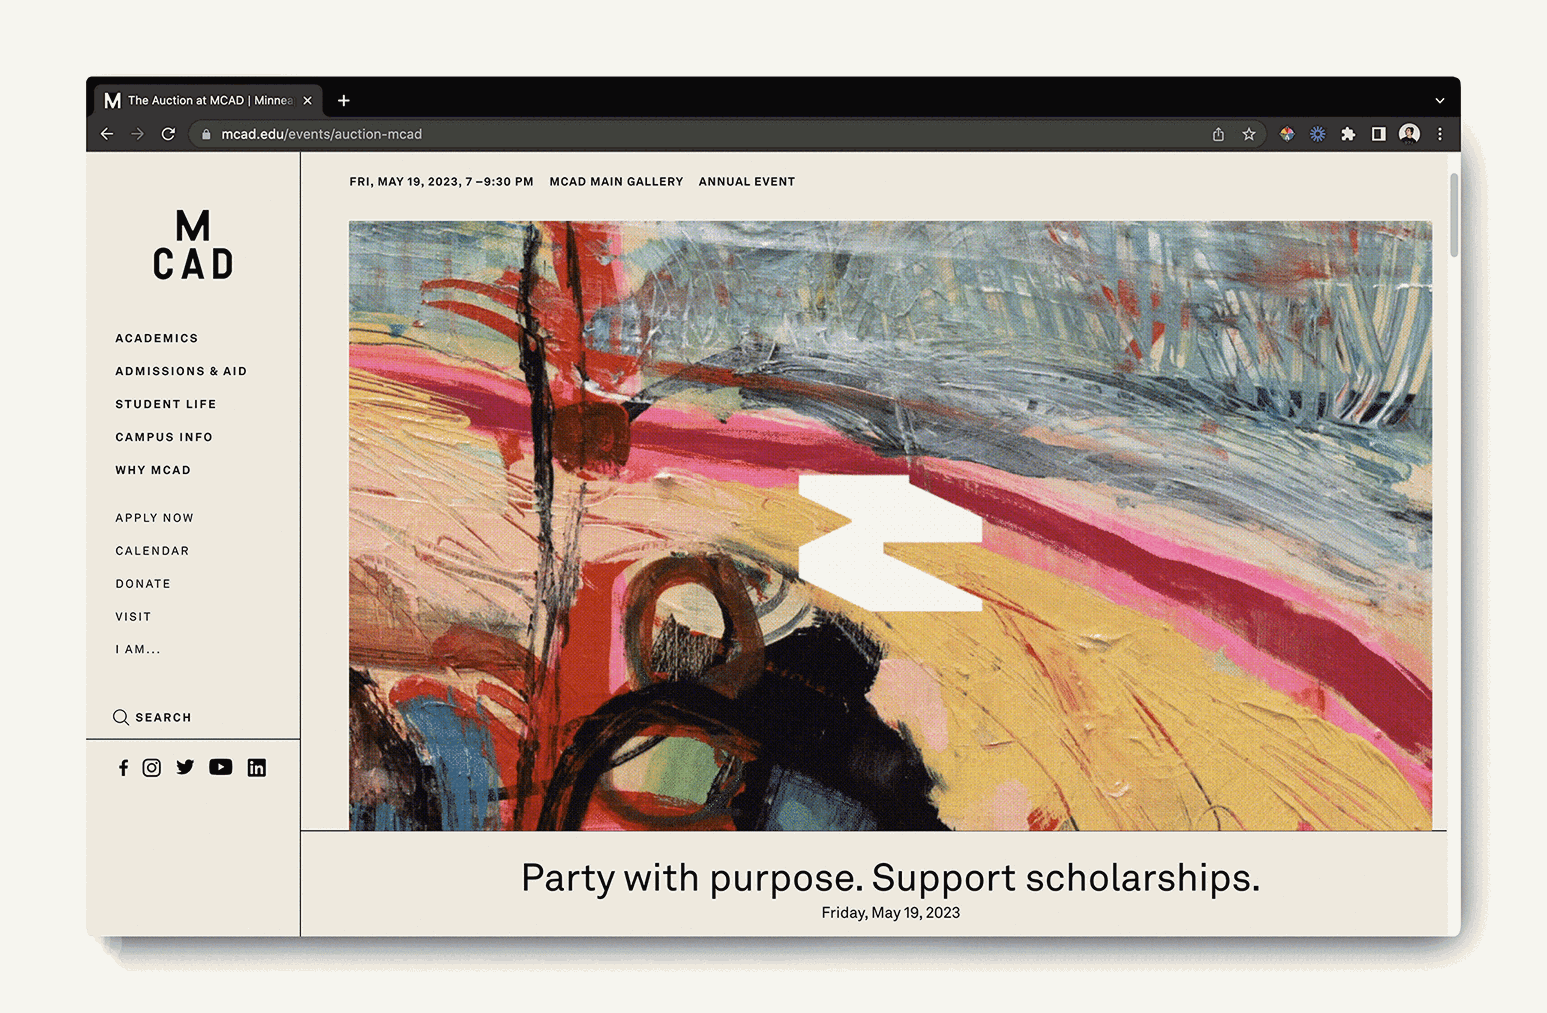Open the Academics menu item

point(157,338)
